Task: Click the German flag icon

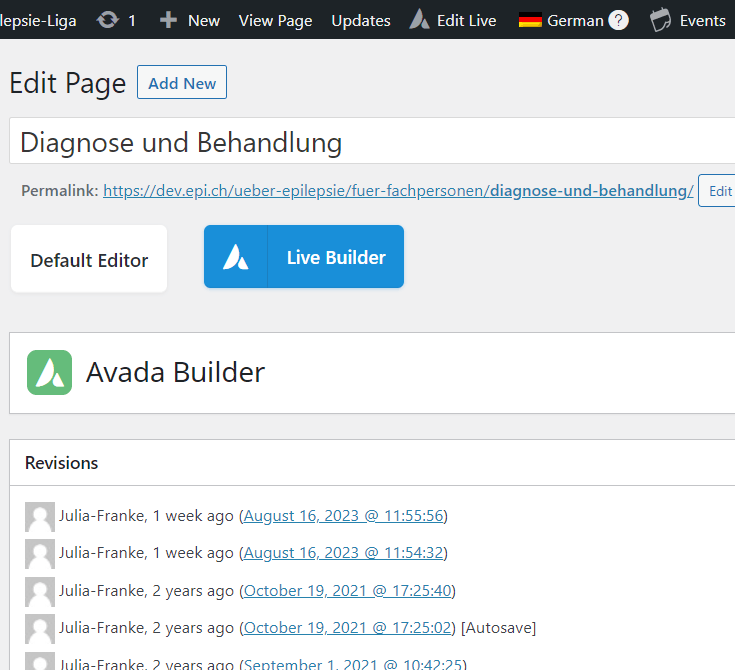Action: pos(530,21)
